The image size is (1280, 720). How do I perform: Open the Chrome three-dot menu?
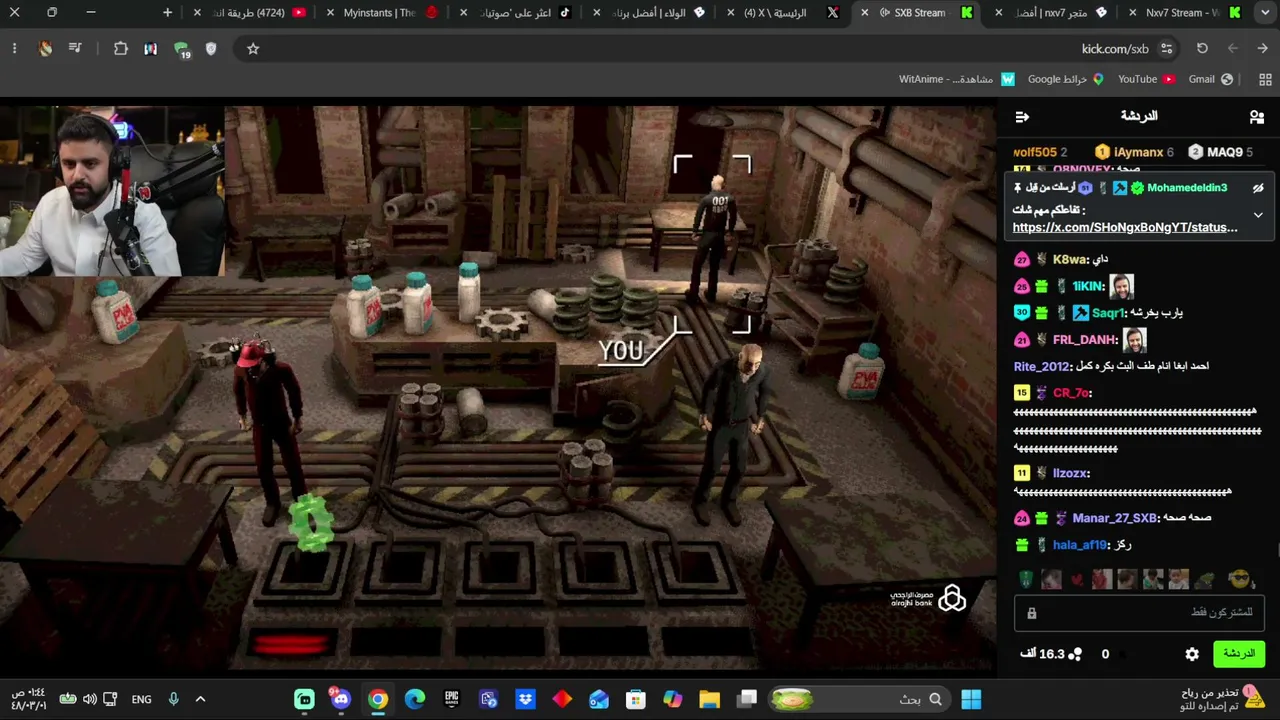(14, 49)
